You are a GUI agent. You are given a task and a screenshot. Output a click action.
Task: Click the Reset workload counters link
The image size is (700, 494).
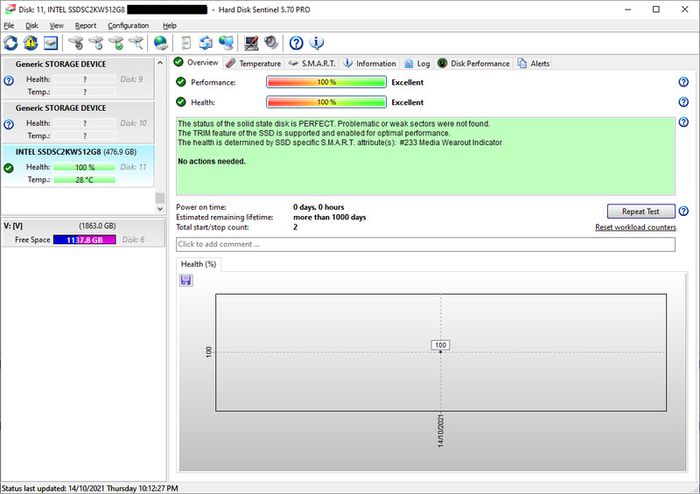(x=635, y=227)
